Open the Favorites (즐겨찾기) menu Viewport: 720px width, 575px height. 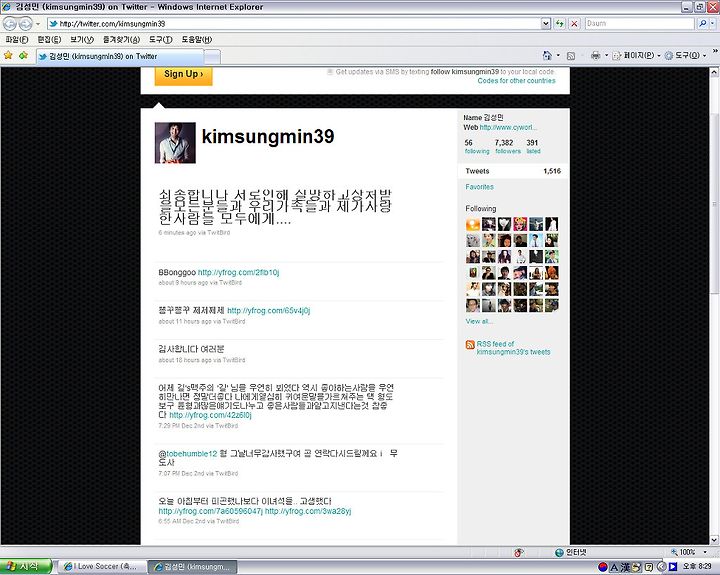coord(121,39)
